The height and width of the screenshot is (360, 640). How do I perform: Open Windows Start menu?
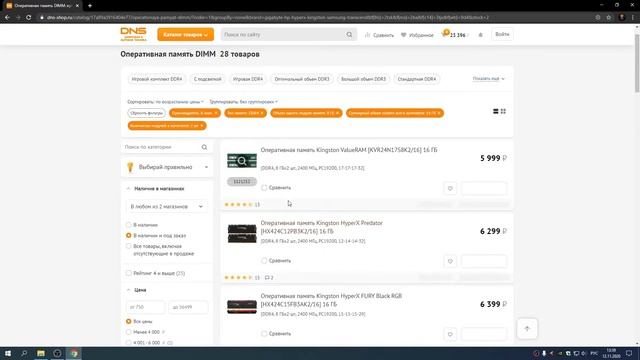pos(8,353)
